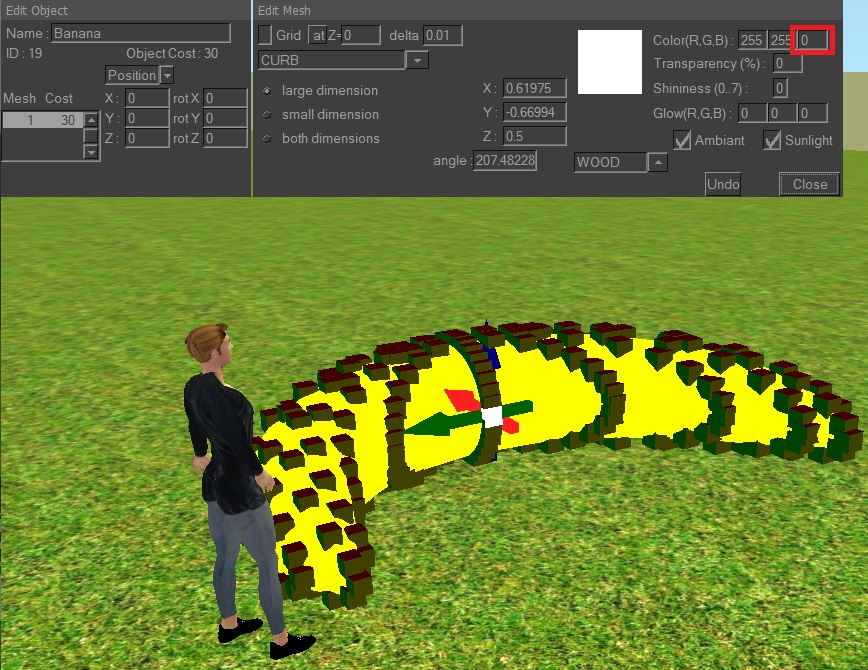
Task: Click the 'Object Cost : 30' text
Action: coord(172,53)
